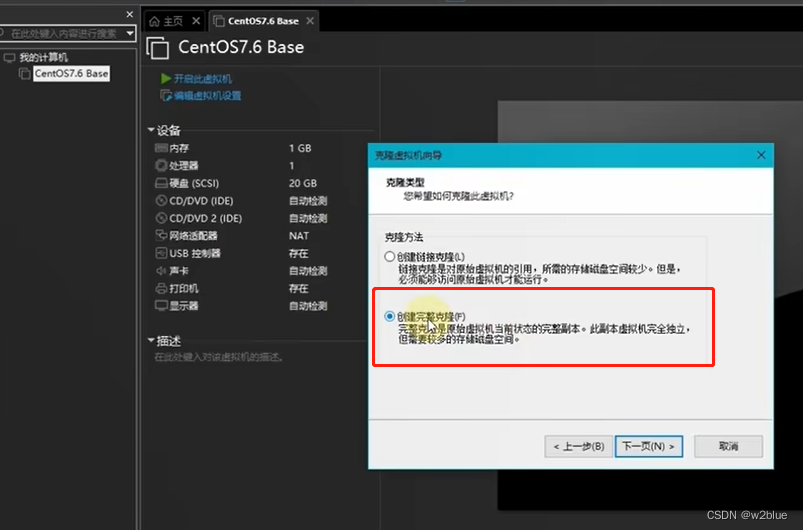The image size is (803, 530).
Task: Click the Next (N) button in the clone wizard
Action: point(649,447)
